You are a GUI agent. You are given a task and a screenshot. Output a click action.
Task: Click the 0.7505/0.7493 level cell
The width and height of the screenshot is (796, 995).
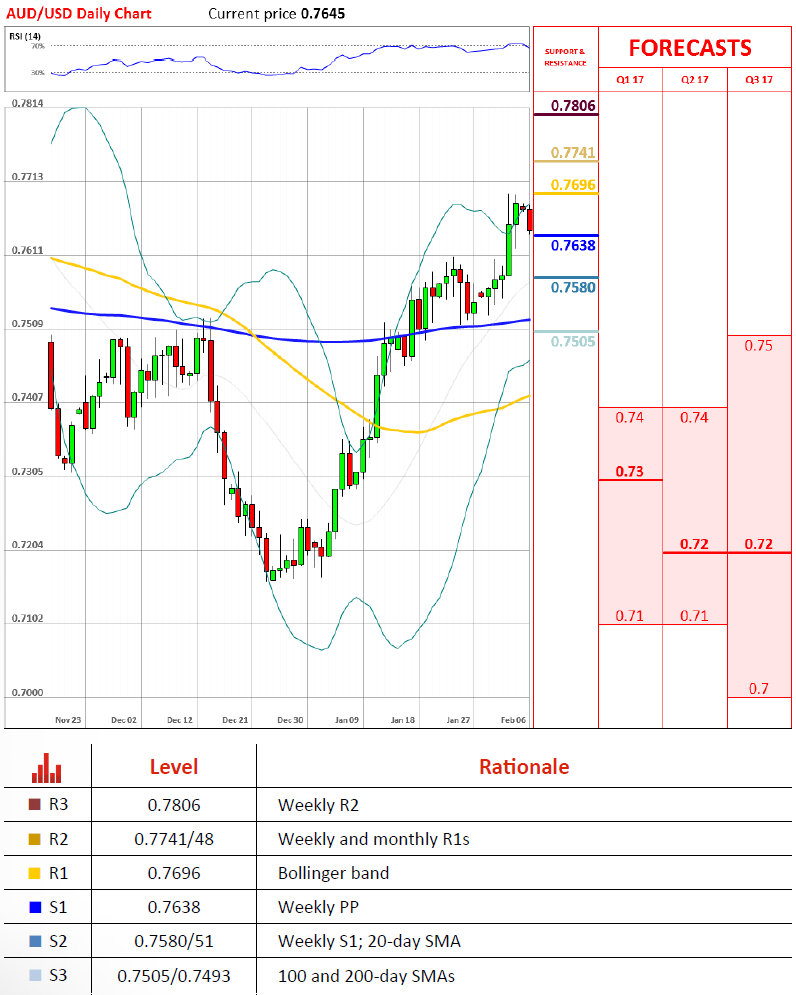coord(174,976)
